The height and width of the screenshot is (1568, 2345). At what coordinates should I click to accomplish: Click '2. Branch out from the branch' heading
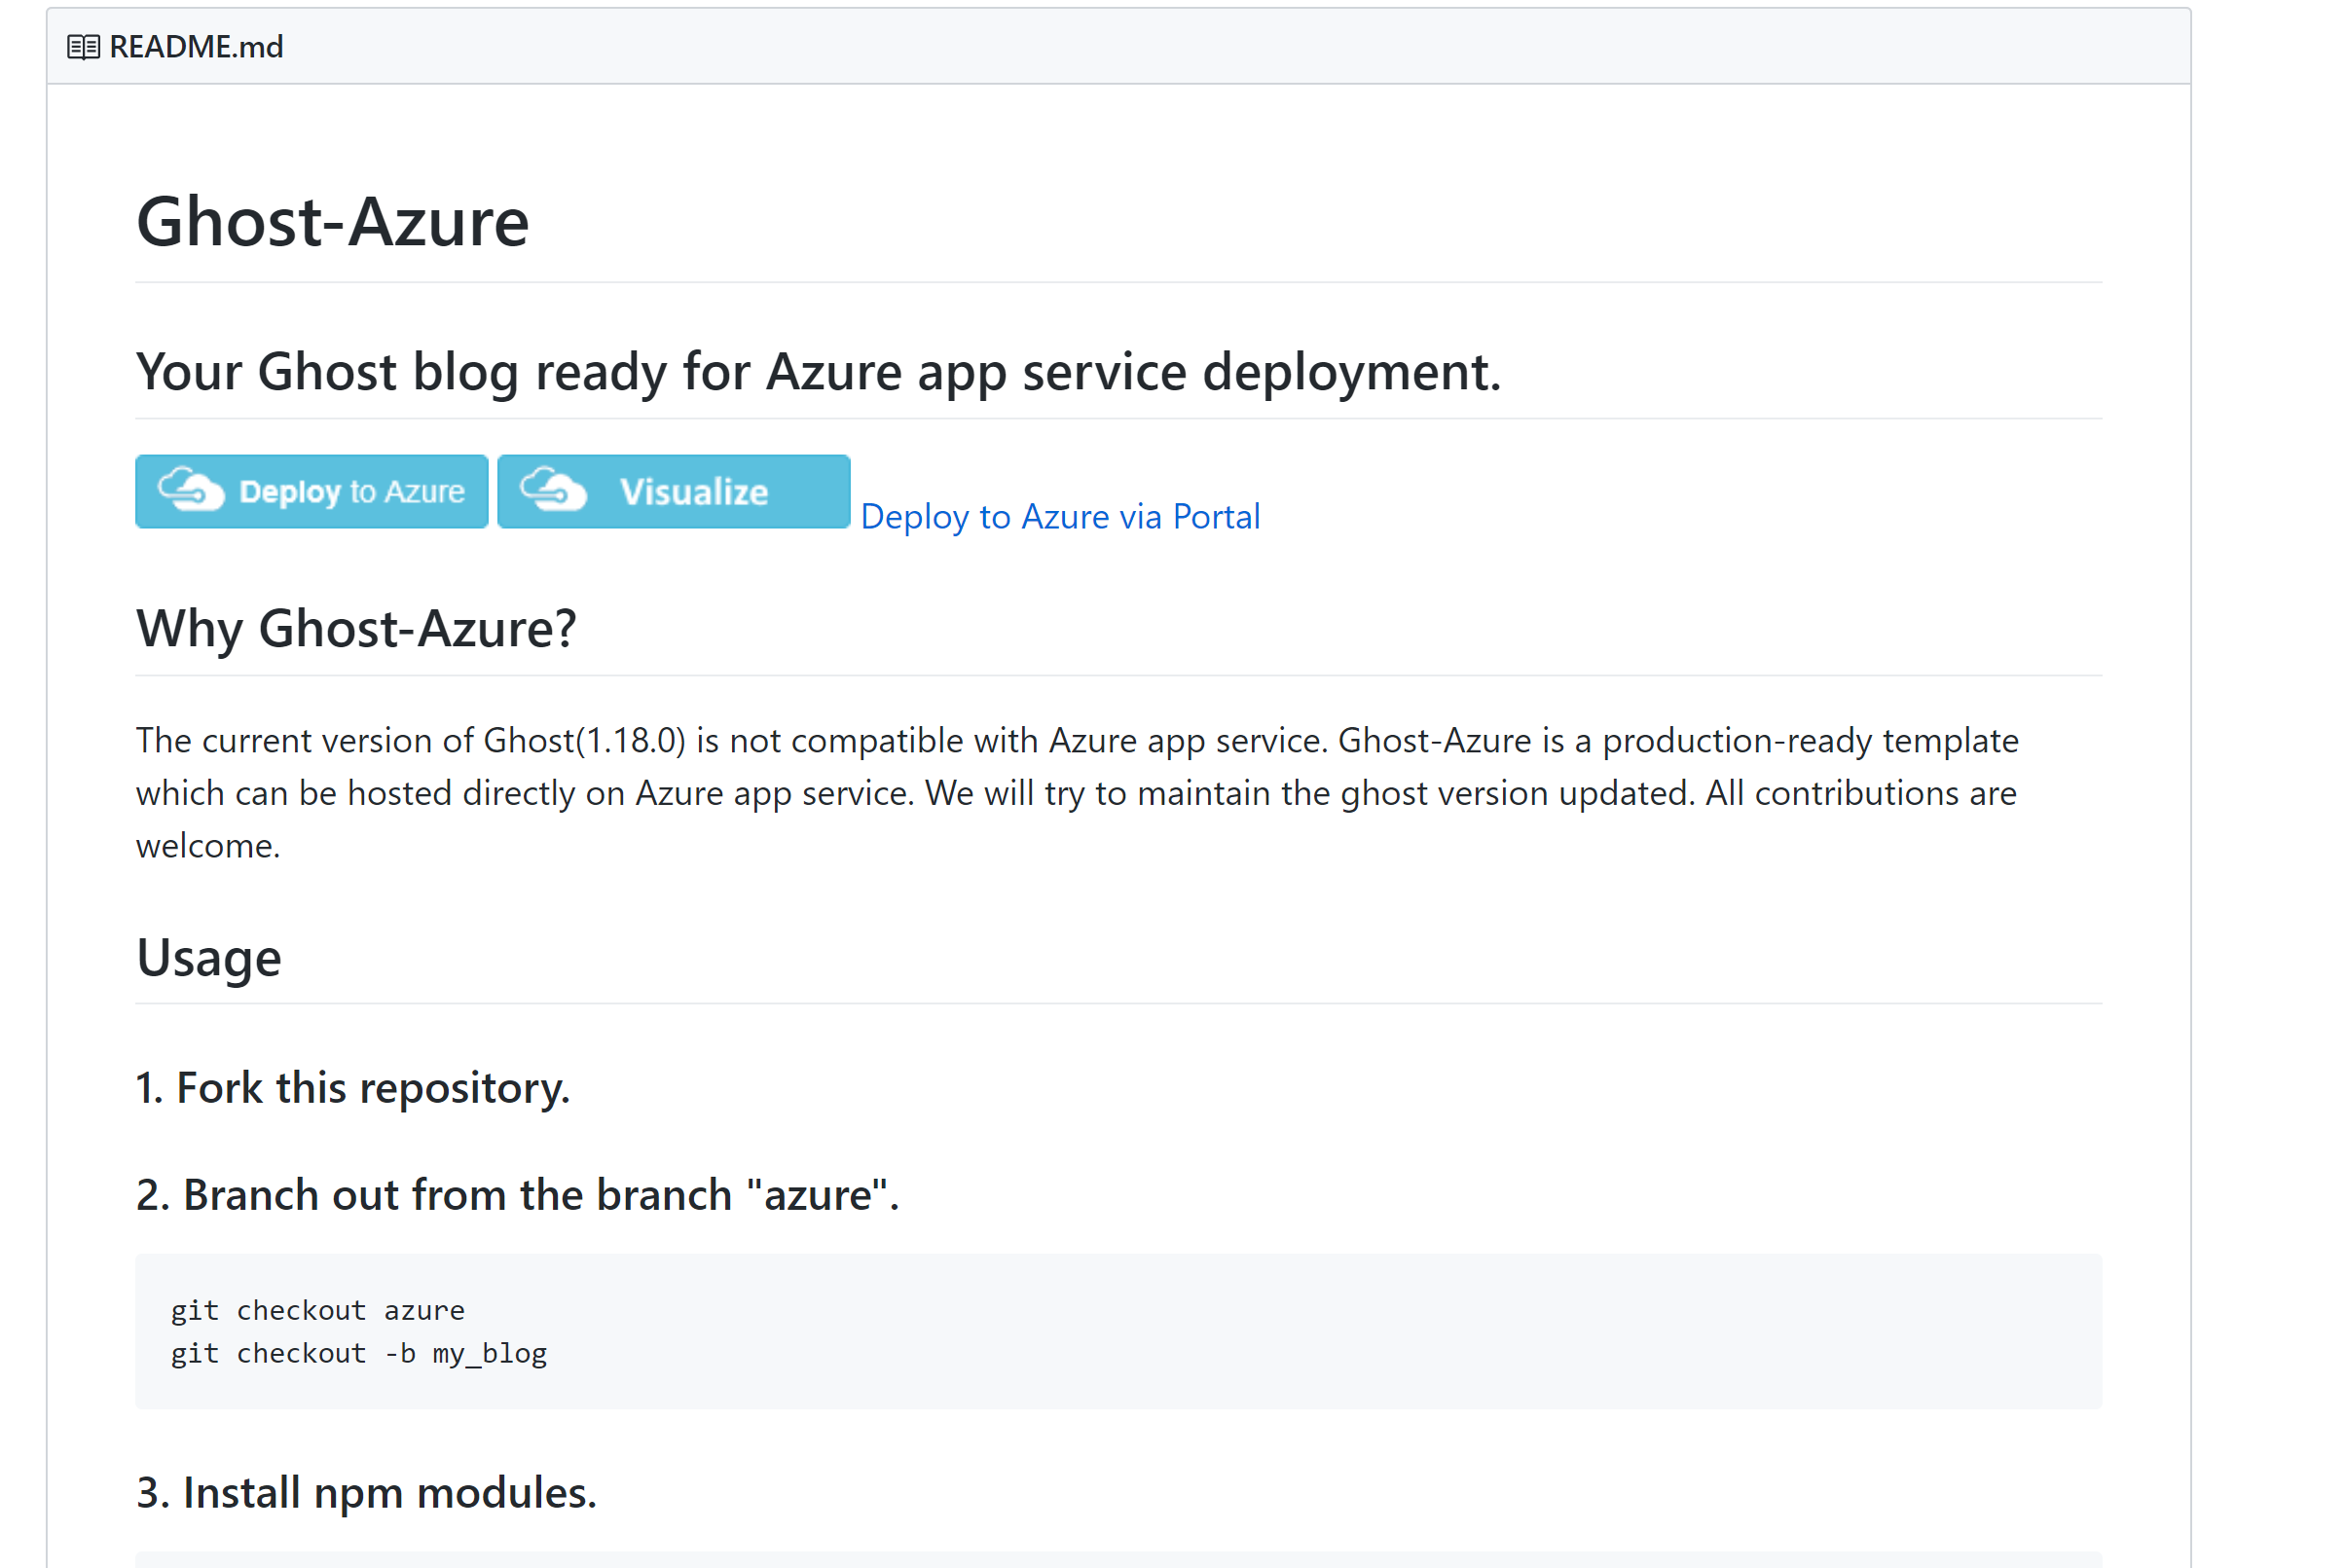518,1195
